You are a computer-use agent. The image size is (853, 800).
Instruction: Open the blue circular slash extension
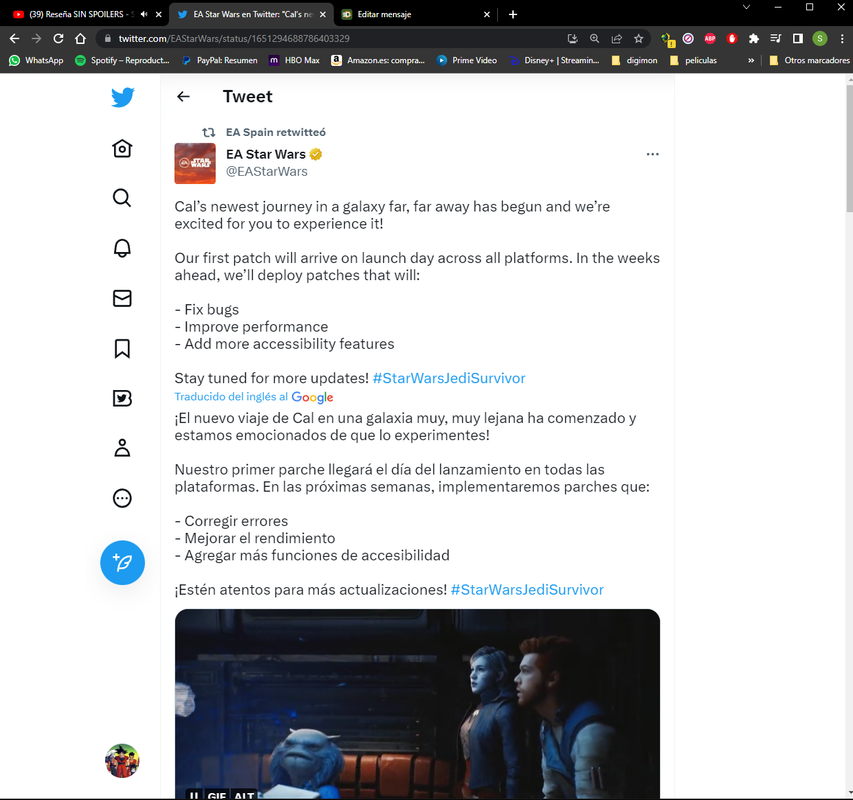click(688, 38)
